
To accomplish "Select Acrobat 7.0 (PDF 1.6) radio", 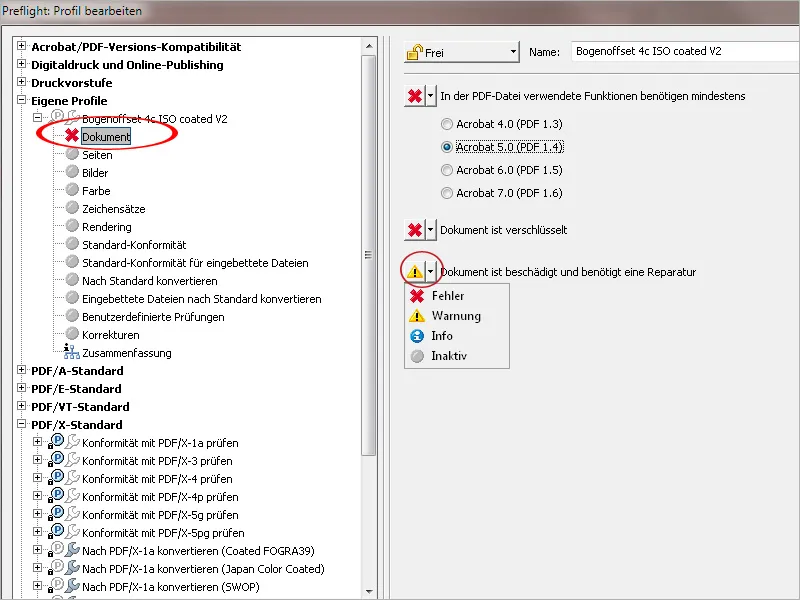I will pyautogui.click(x=446, y=193).
